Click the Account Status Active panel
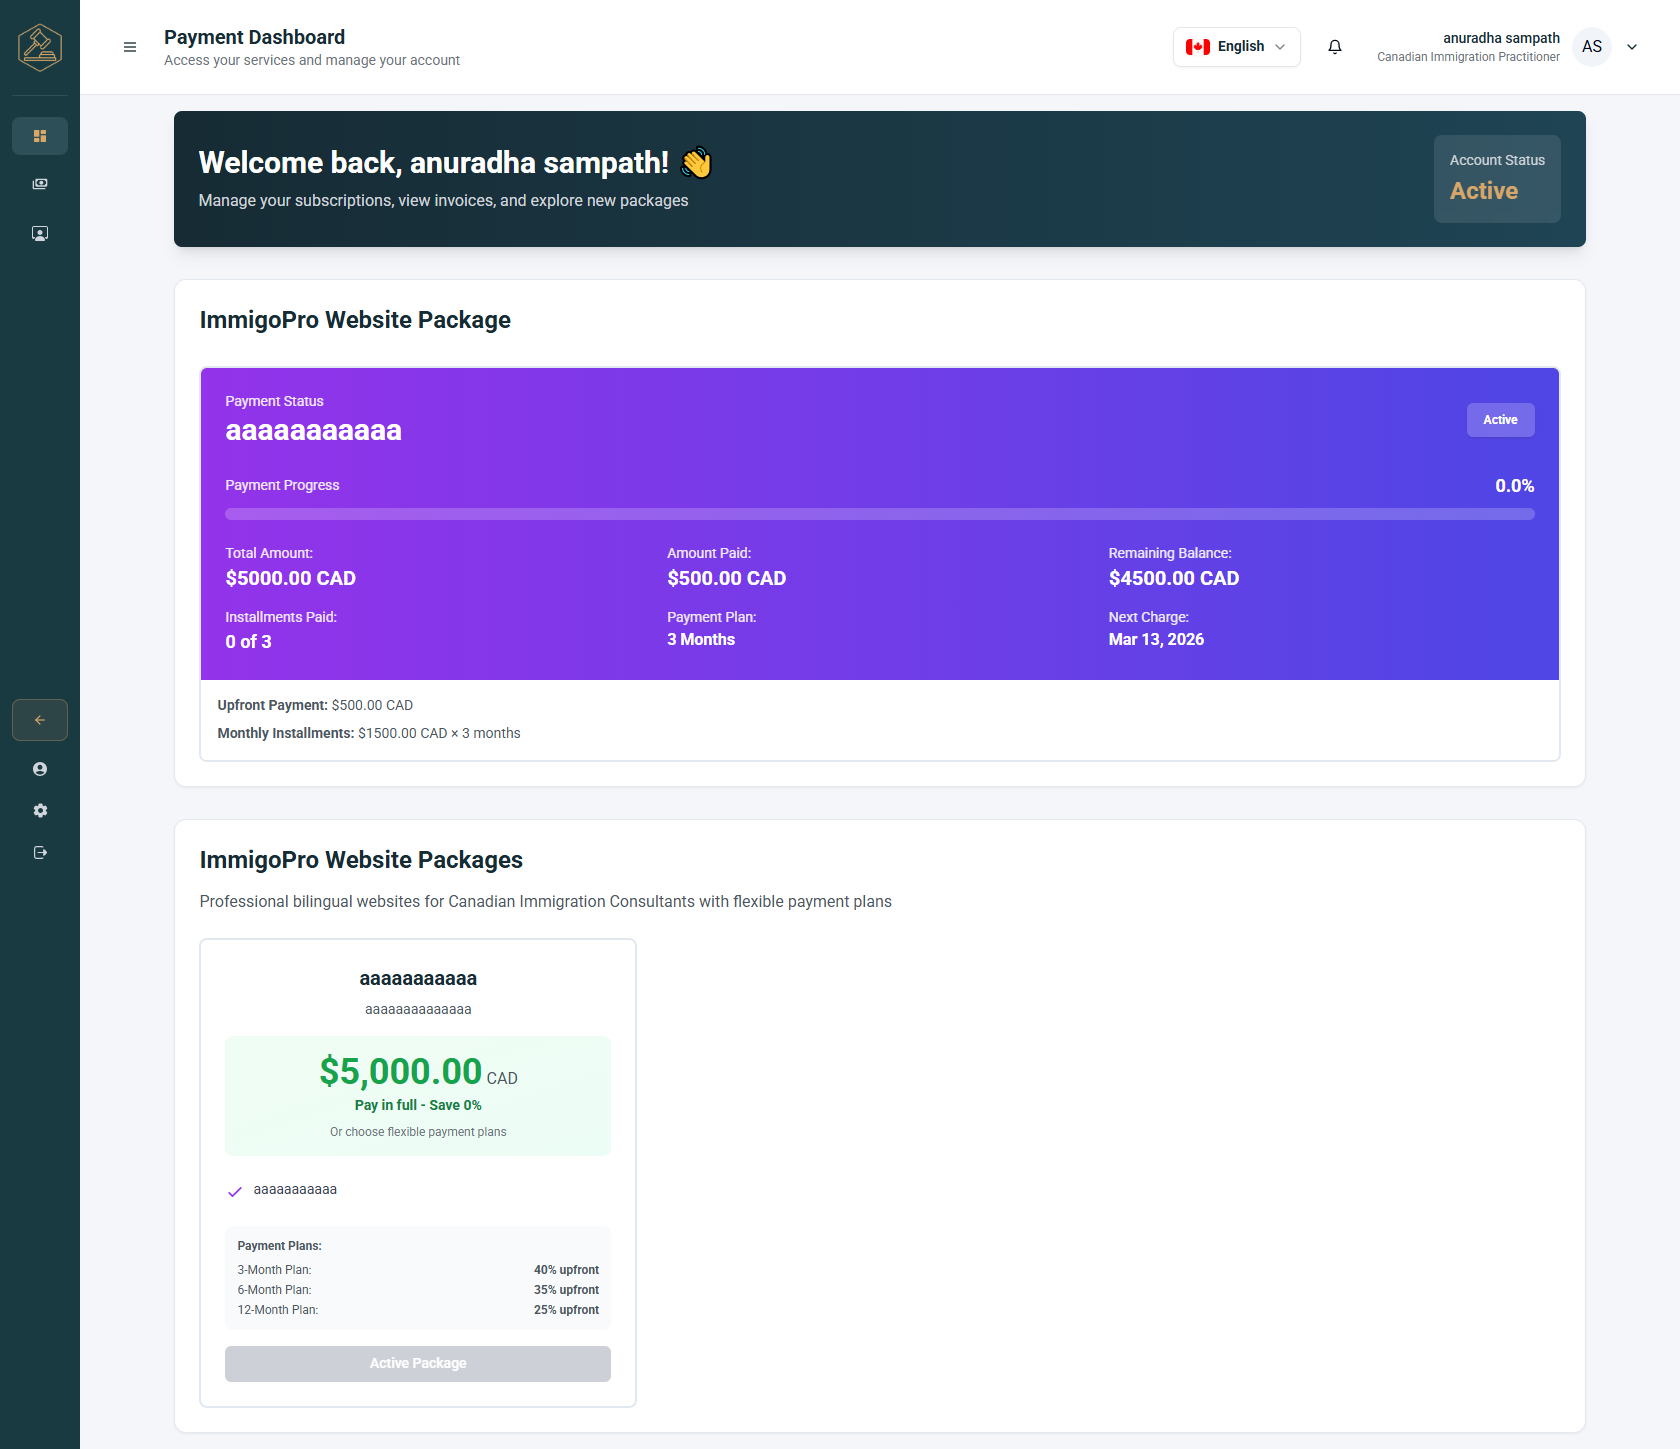This screenshot has width=1680, height=1449. coord(1497,179)
